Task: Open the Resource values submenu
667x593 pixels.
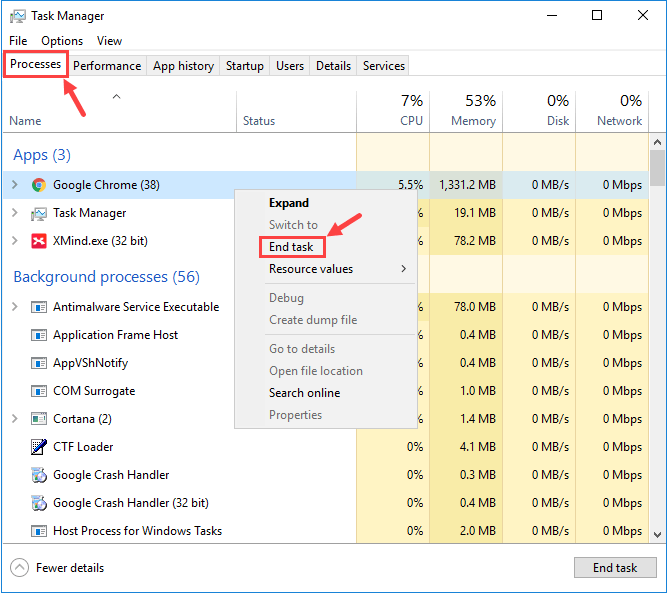Action: click(337, 269)
